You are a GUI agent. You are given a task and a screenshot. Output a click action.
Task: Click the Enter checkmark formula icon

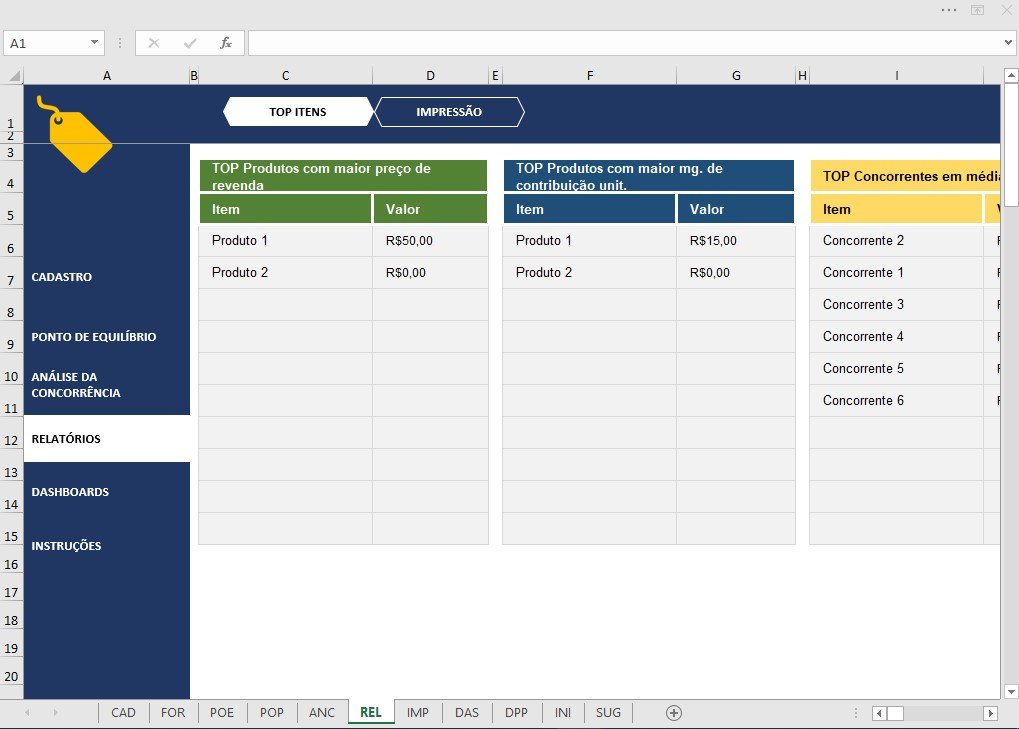(x=190, y=43)
